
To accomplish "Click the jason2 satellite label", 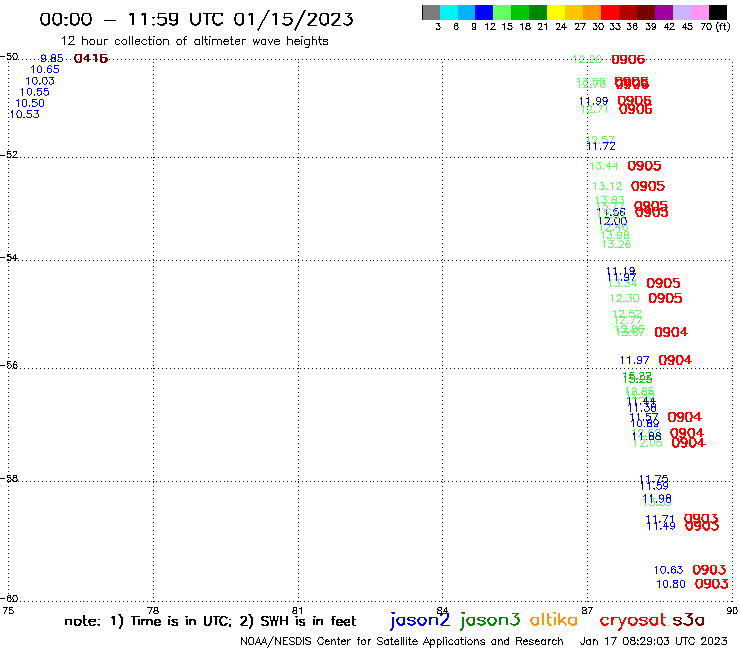I will (x=420, y=621).
